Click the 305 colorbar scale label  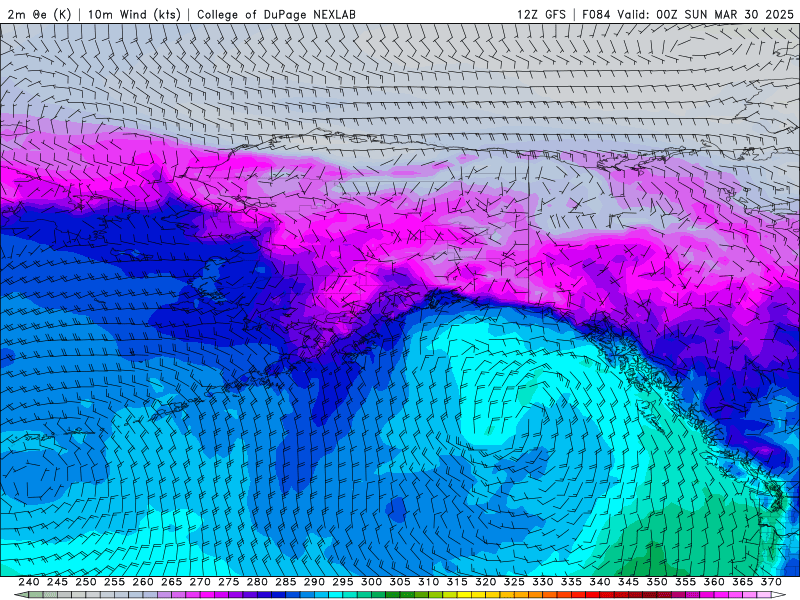pyautogui.click(x=400, y=582)
